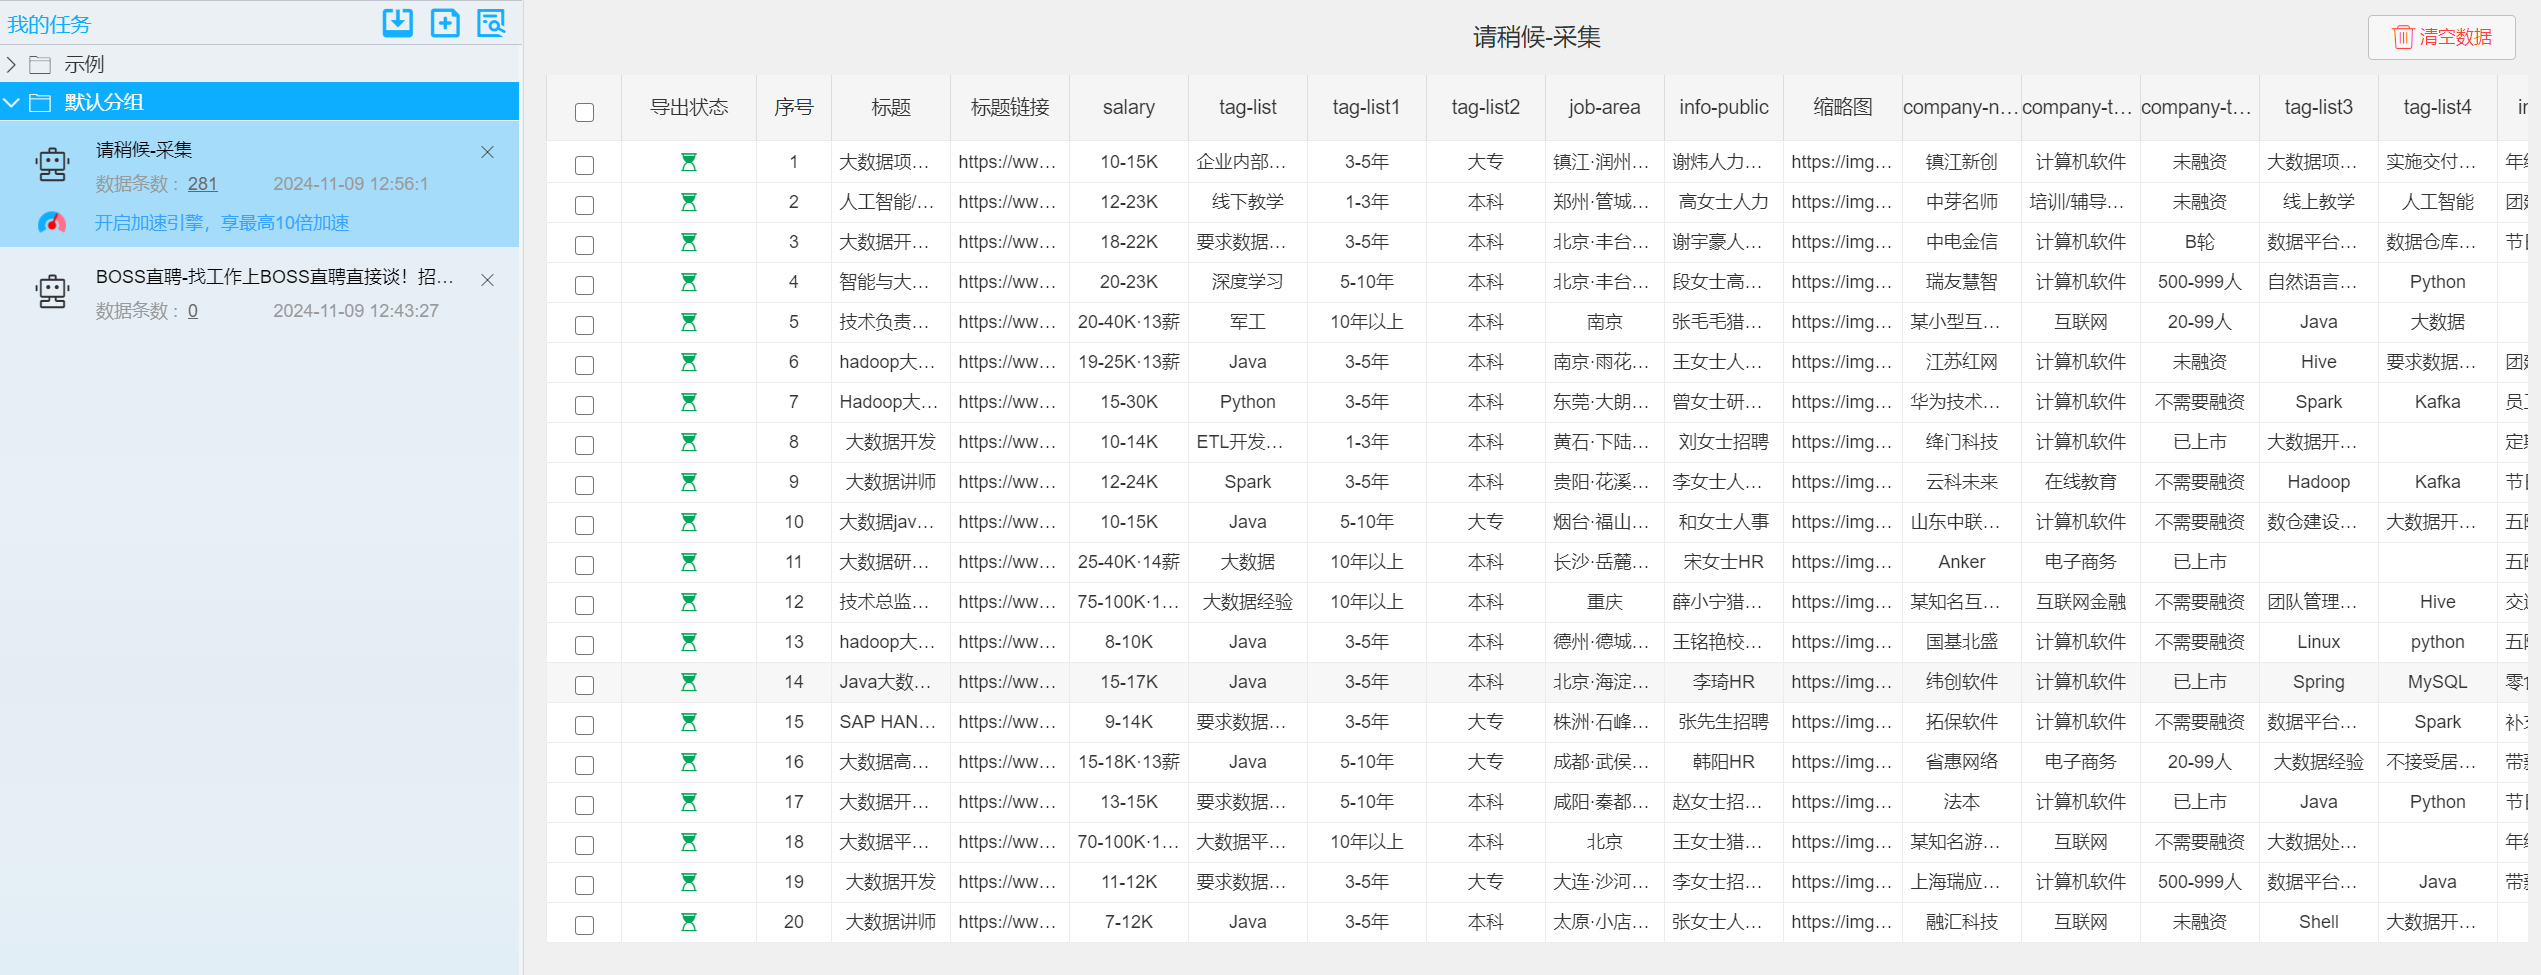Click the export status hourglass in row 12
The height and width of the screenshot is (975, 2541).
pyautogui.click(x=689, y=602)
